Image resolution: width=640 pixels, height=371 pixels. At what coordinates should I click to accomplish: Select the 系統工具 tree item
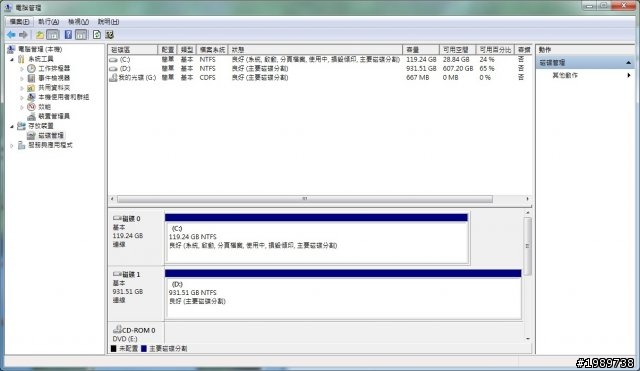click(40, 59)
